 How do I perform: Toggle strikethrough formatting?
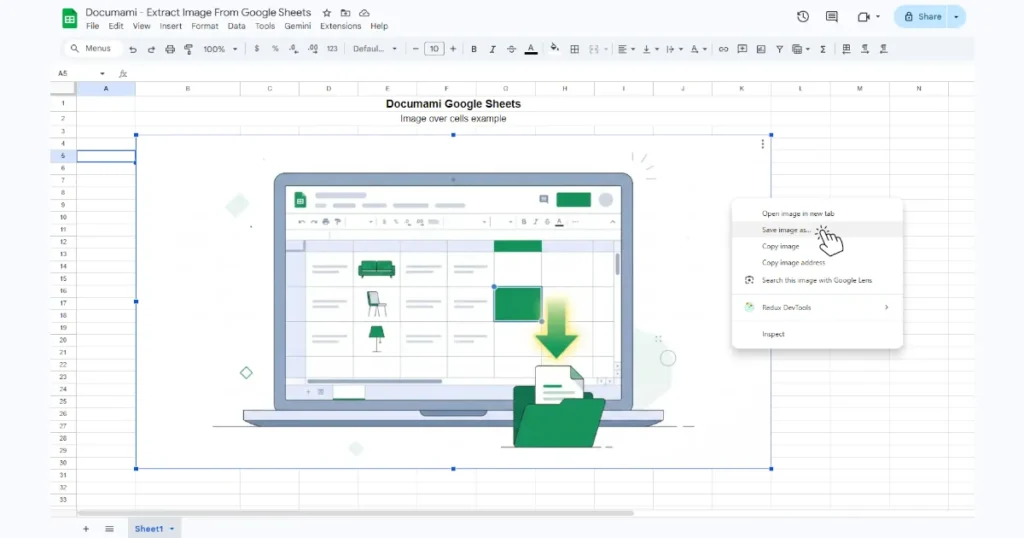tap(511, 49)
